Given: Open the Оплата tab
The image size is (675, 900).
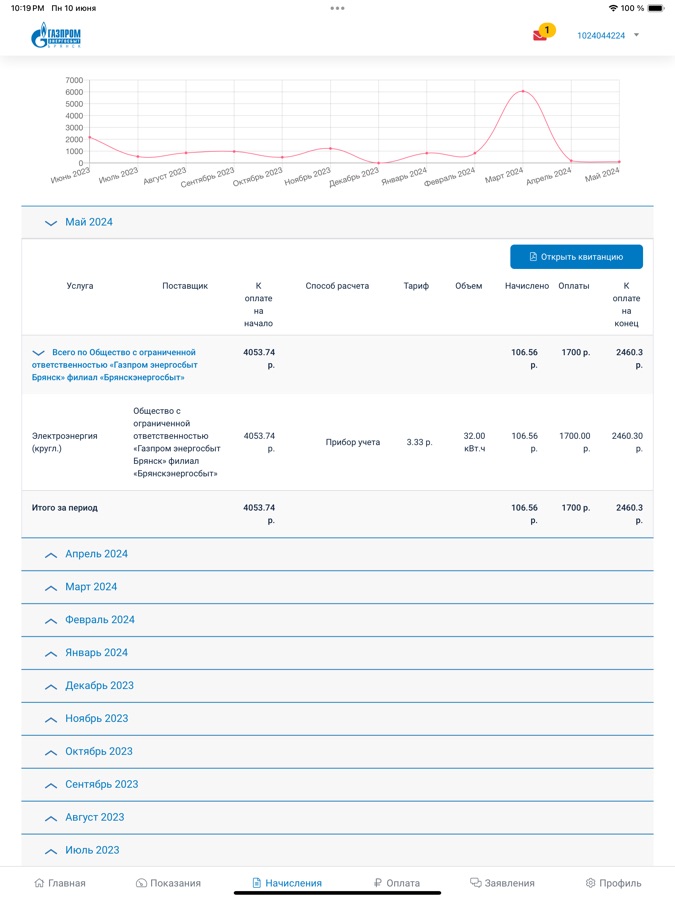Looking at the screenshot, I should 396,883.
